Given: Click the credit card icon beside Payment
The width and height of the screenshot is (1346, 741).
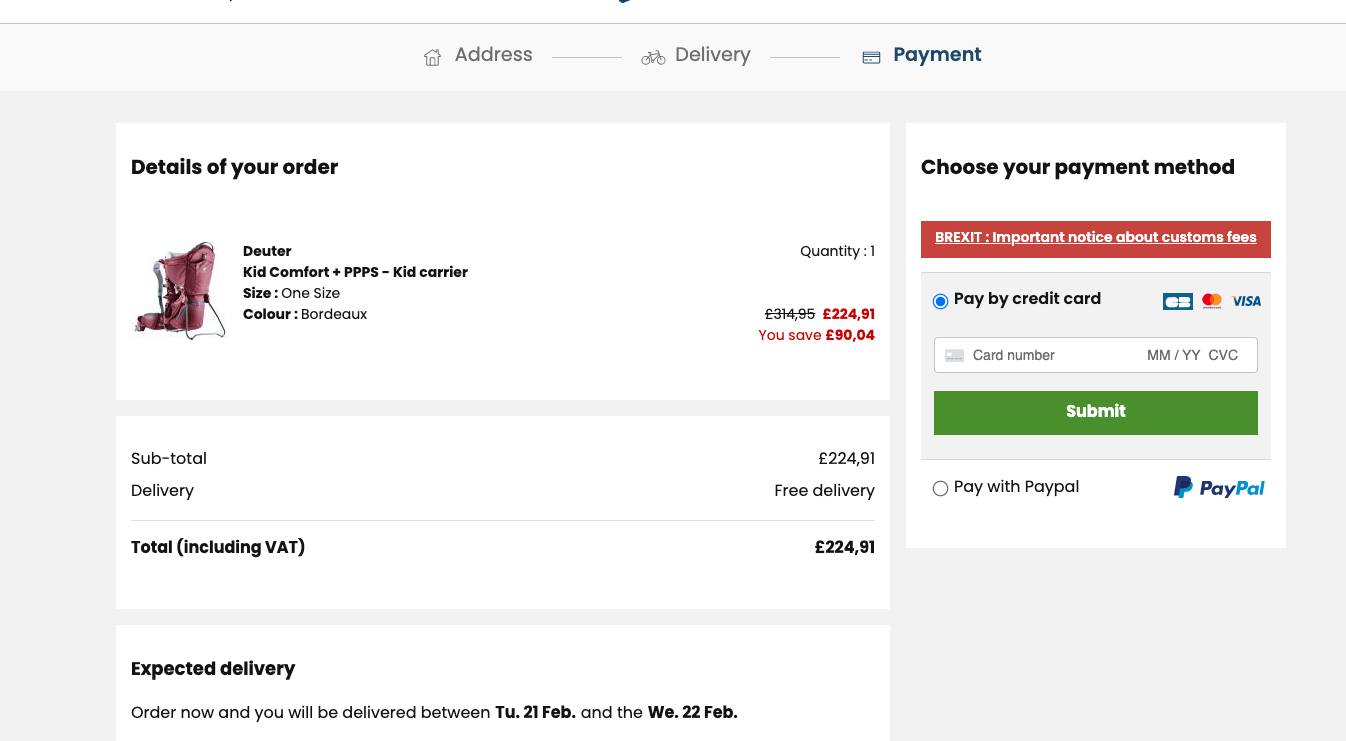Looking at the screenshot, I should [871, 57].
